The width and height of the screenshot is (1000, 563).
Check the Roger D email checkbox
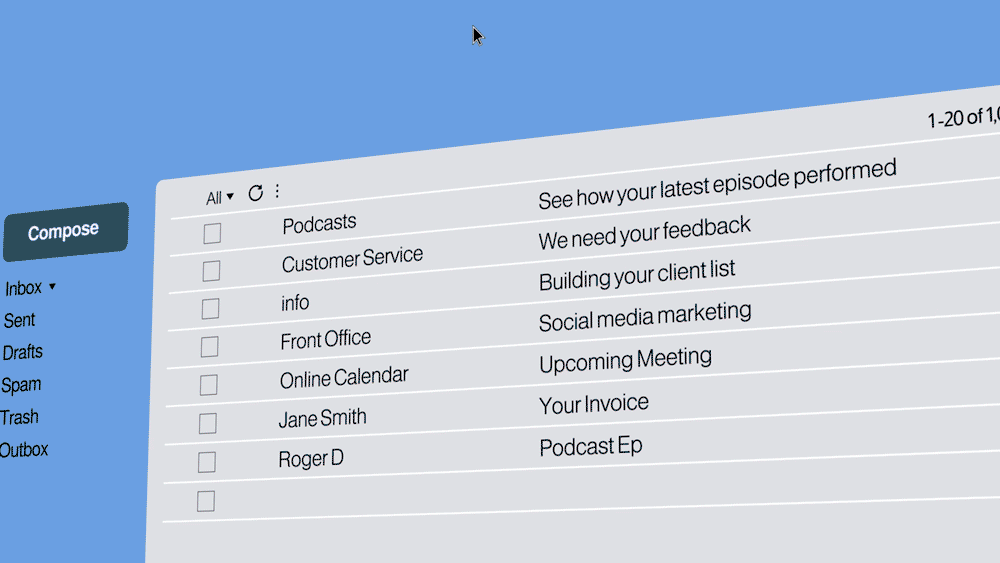pos(207,462)
